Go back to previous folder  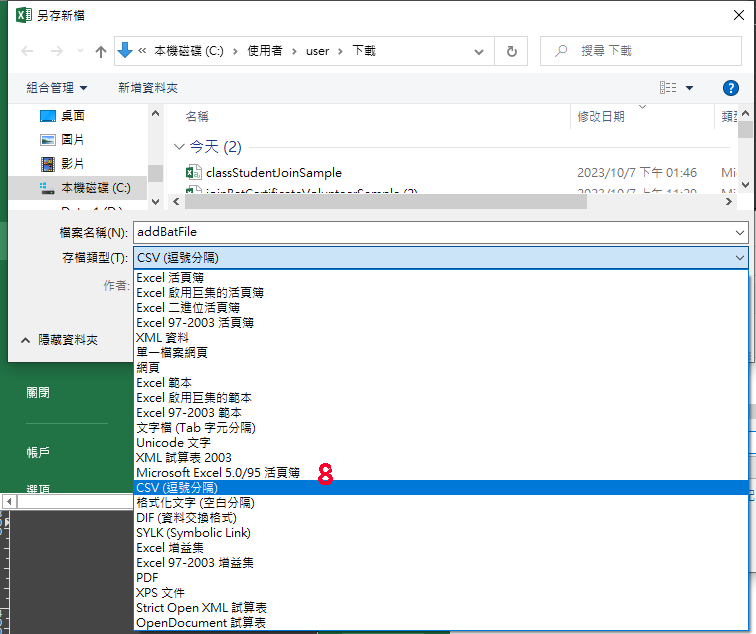tap(27, 51)
